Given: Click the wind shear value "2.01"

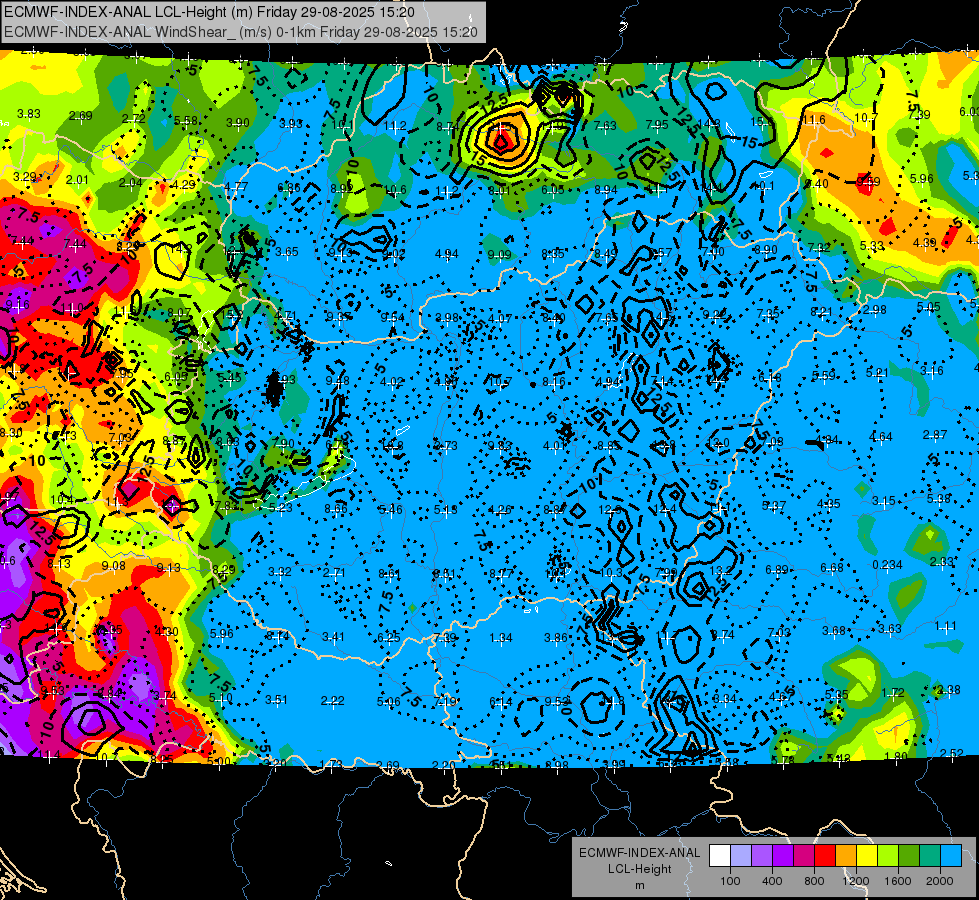Looking at the screenshot, I should tap(77, 180).
